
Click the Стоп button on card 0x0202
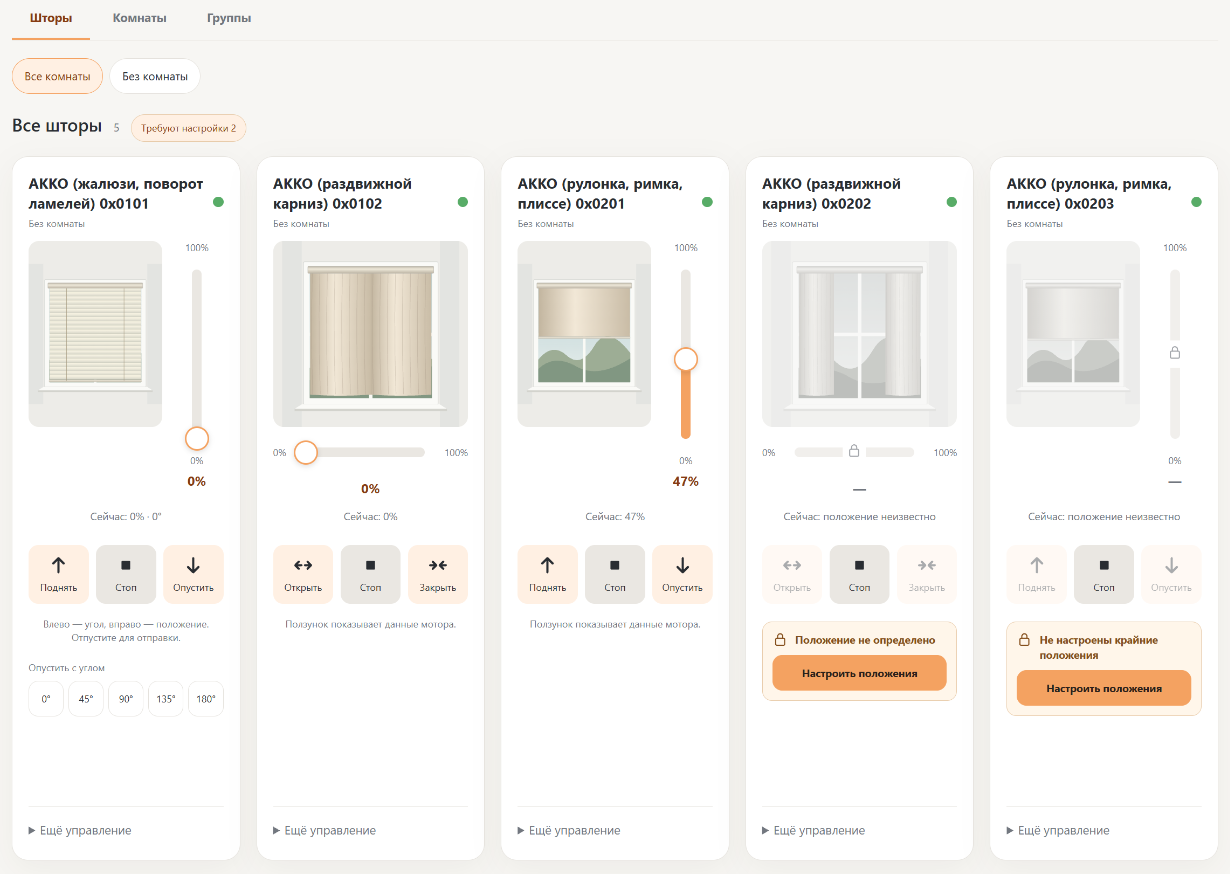tap(860, 574)
